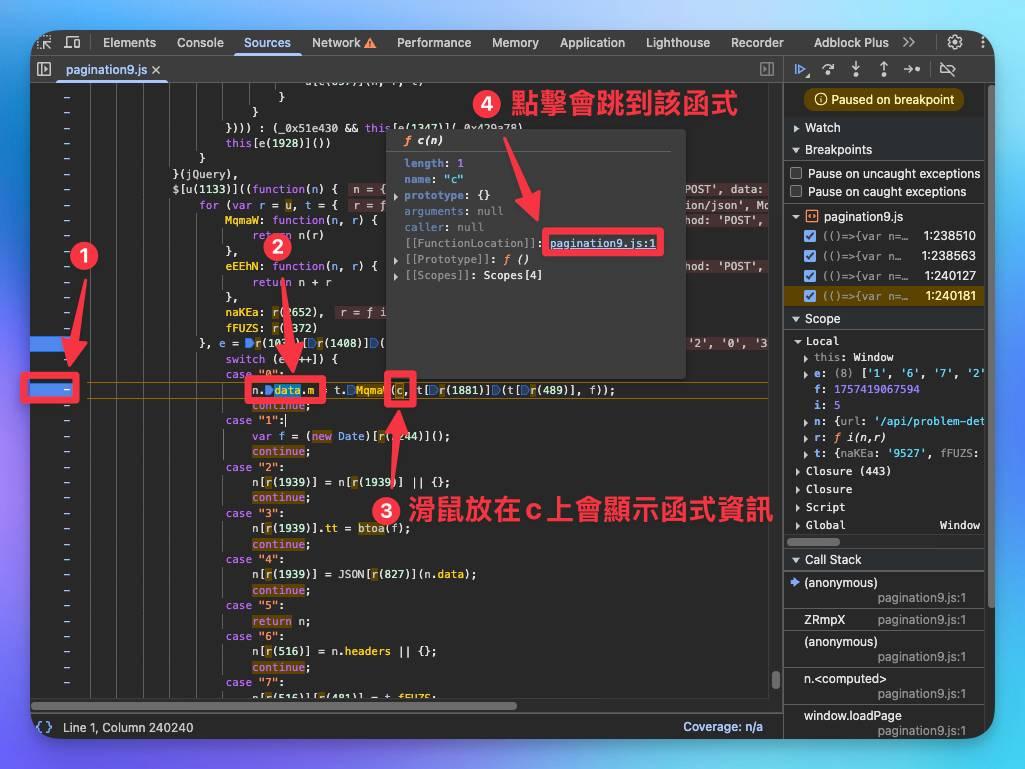
Task: Toggle the device toolbar icon
Action: pos(72,43)
